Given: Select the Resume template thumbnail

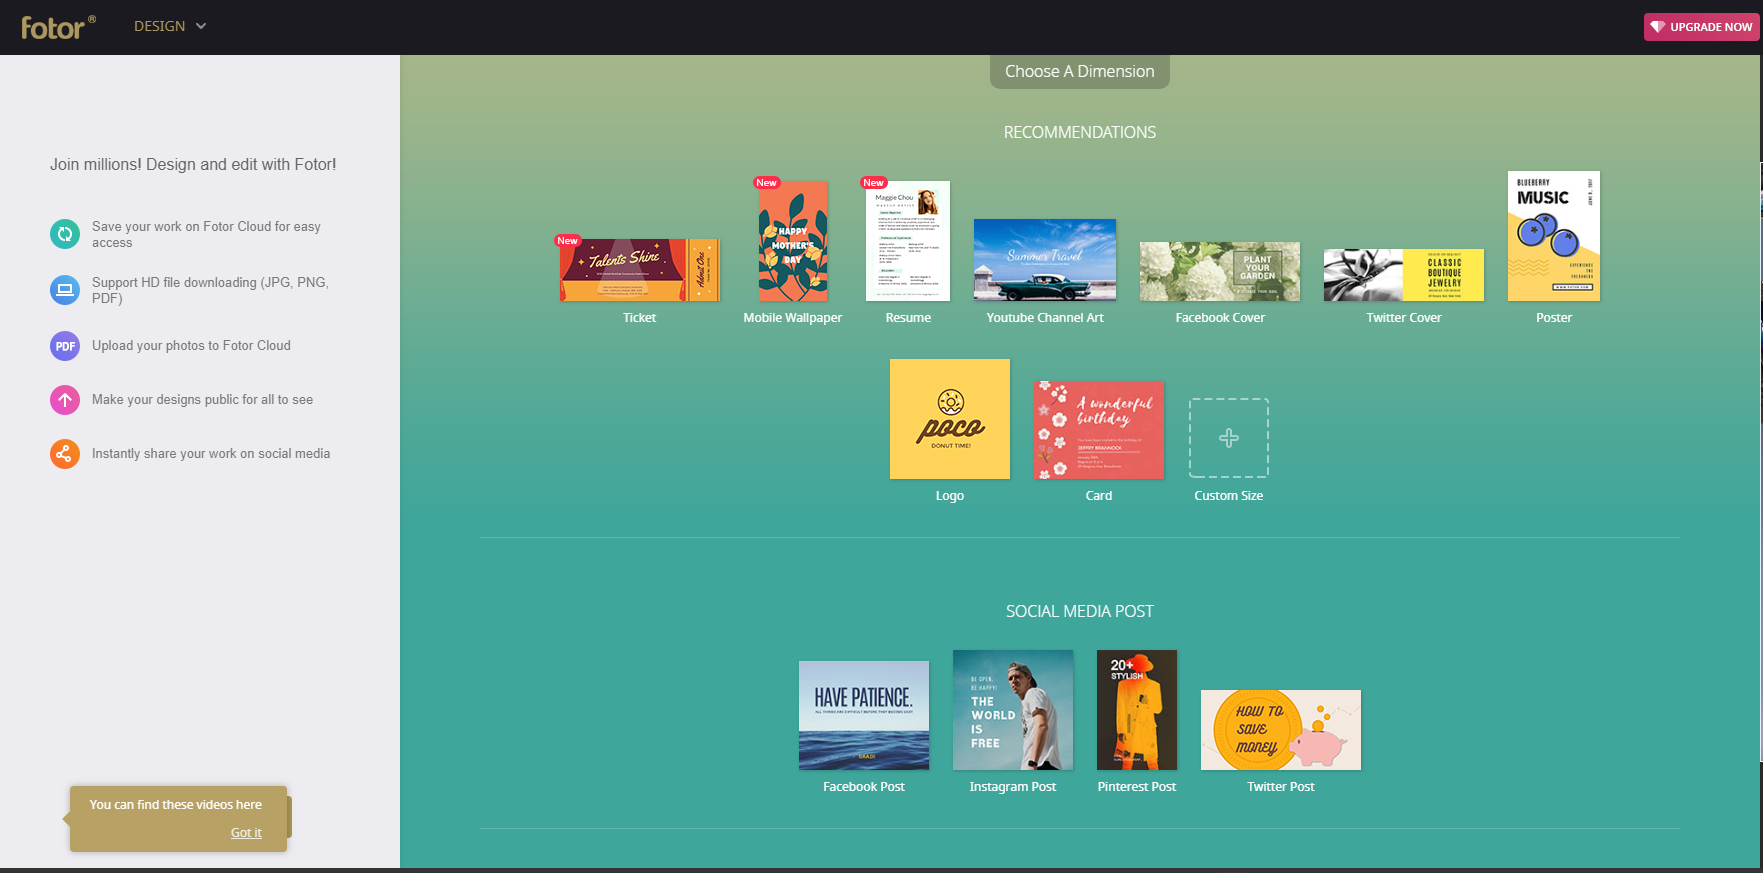Looking at the screenshot, I should click(907, 241).
